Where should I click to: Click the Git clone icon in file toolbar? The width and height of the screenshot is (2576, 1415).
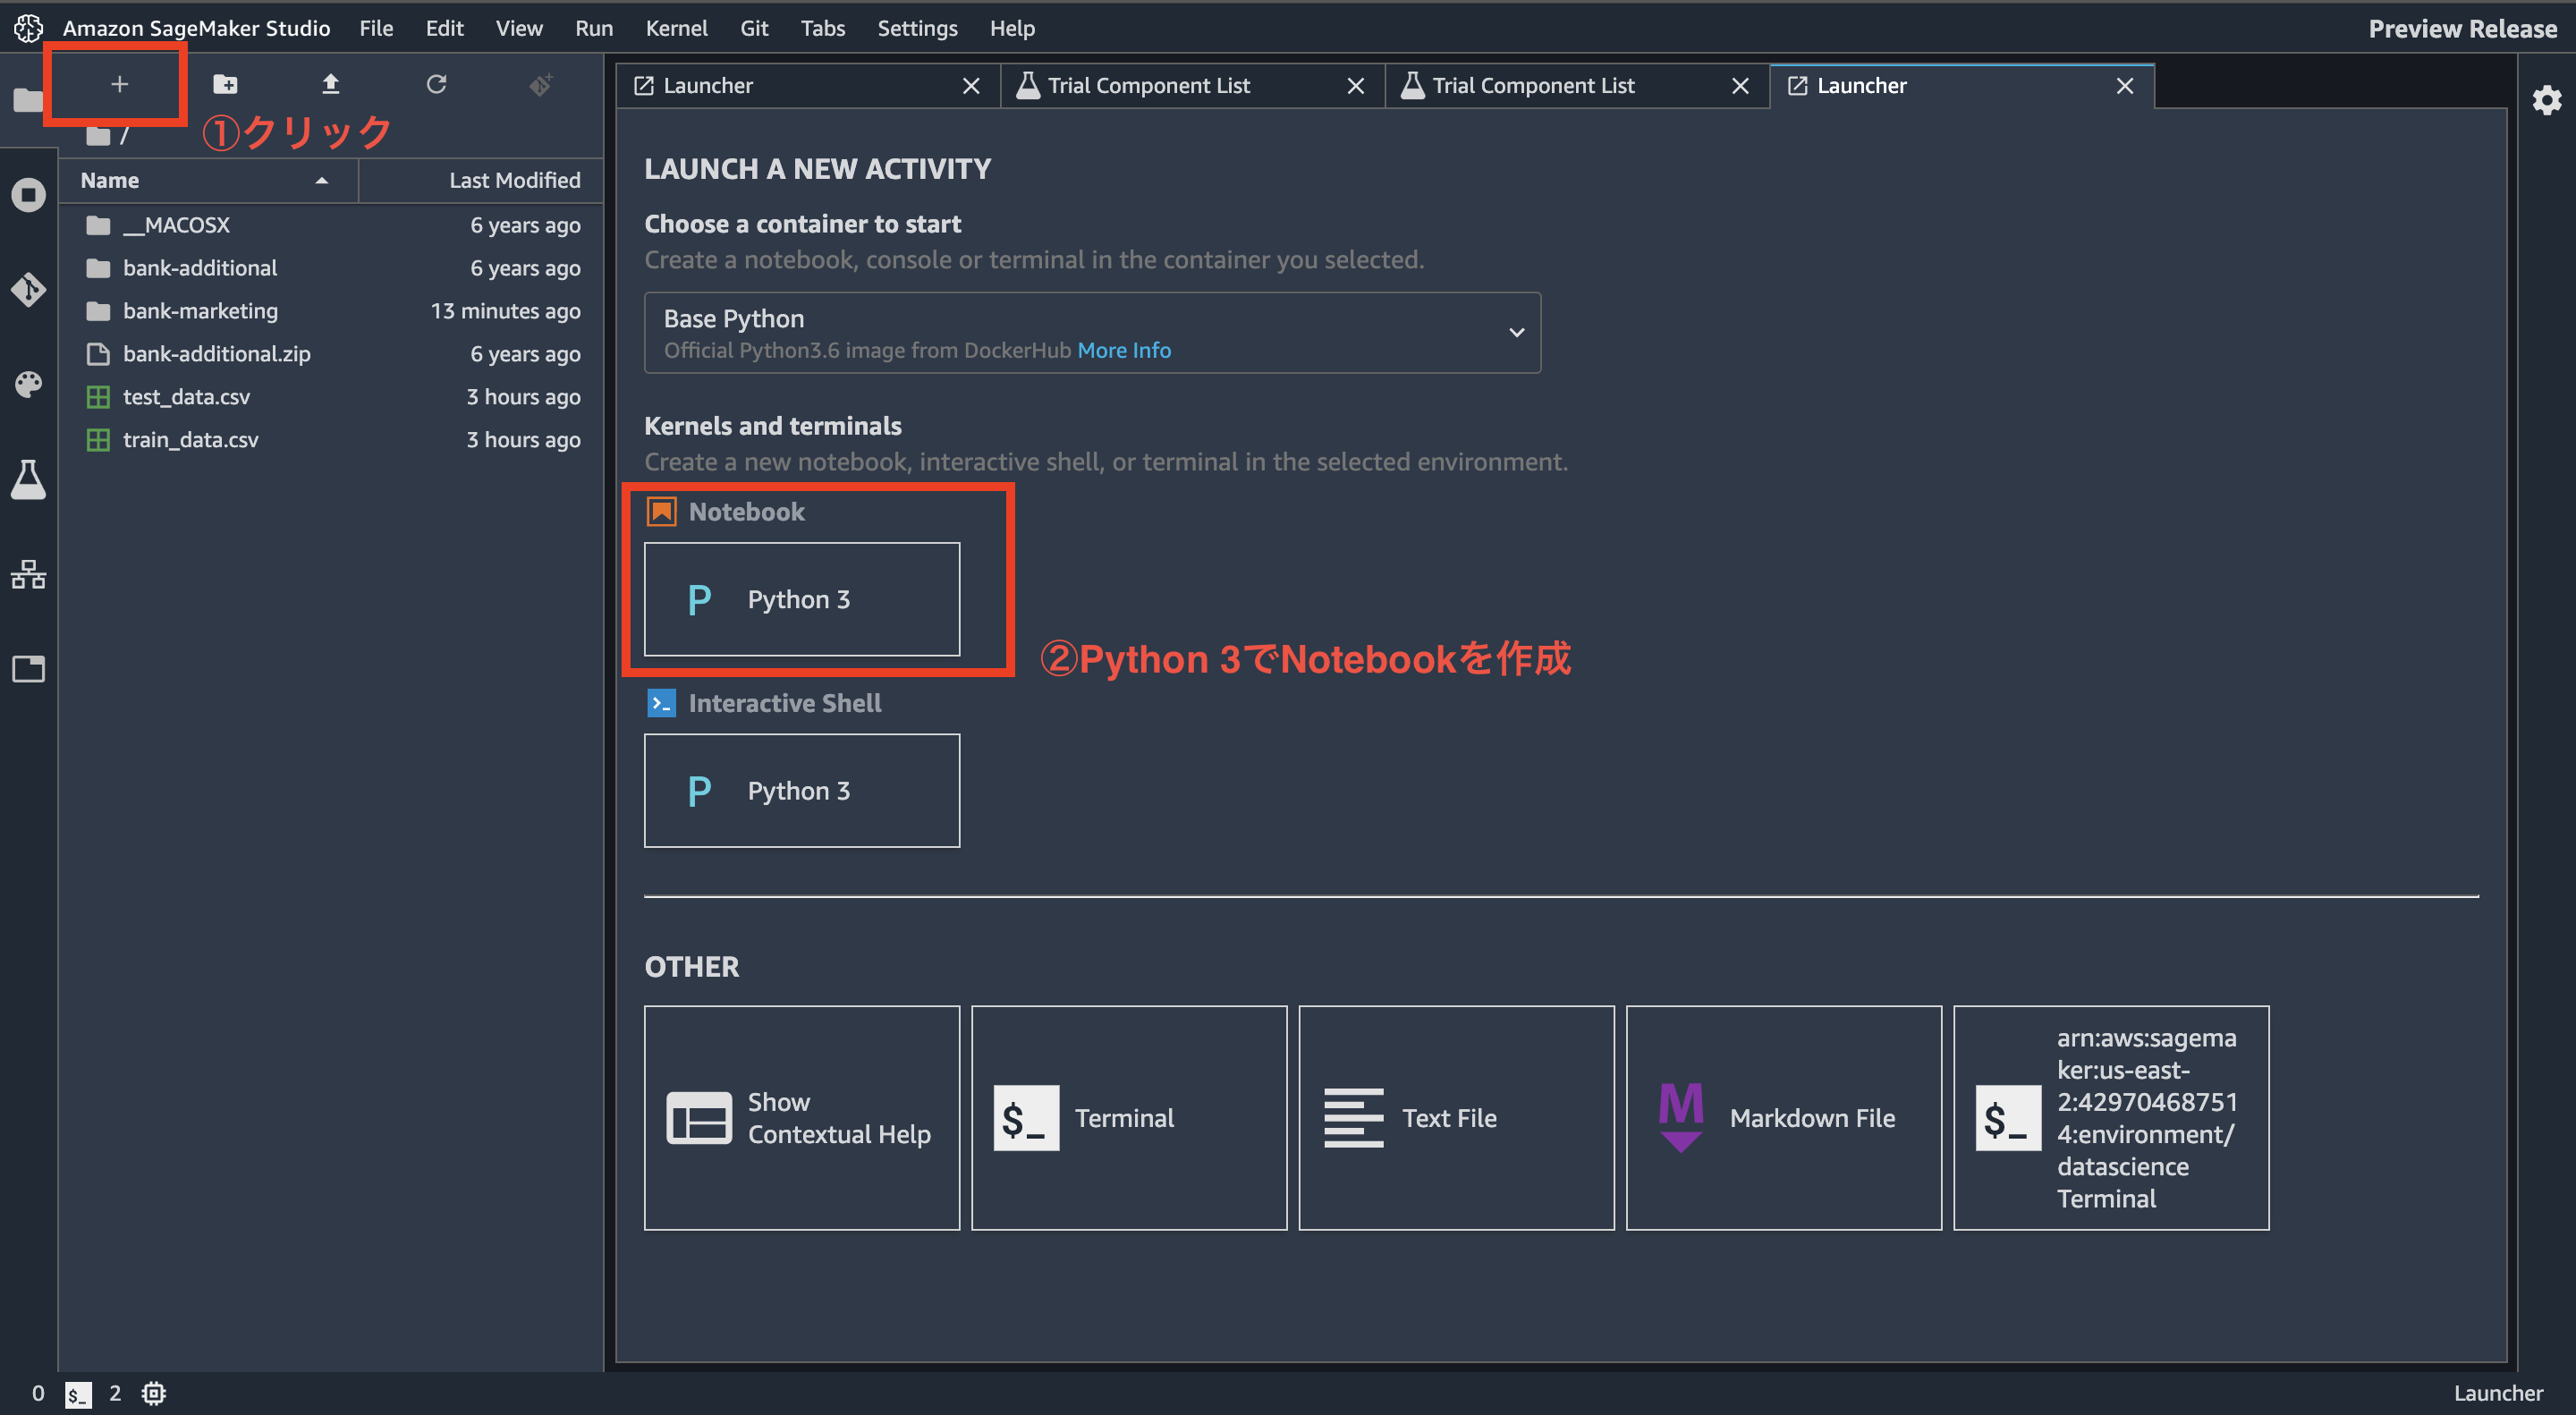click(x=541, y=85)
